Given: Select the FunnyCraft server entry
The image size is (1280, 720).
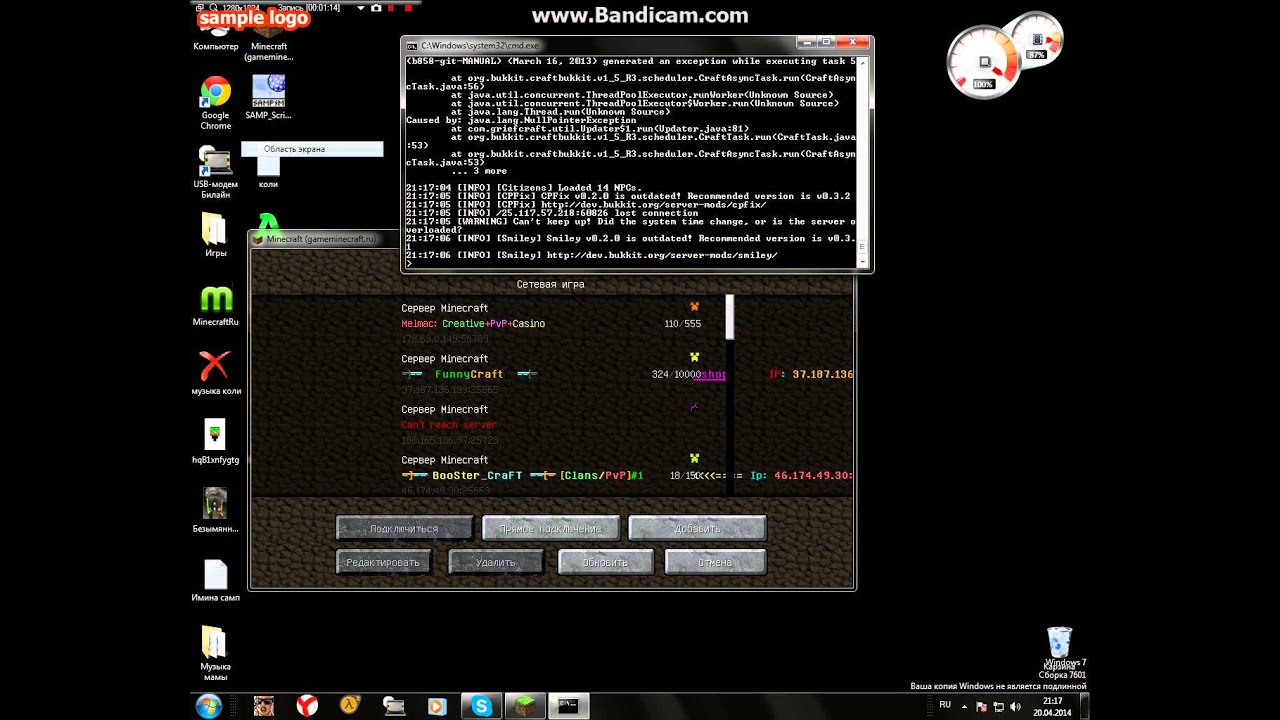Looking at the screenshot, I should point(551,374).
